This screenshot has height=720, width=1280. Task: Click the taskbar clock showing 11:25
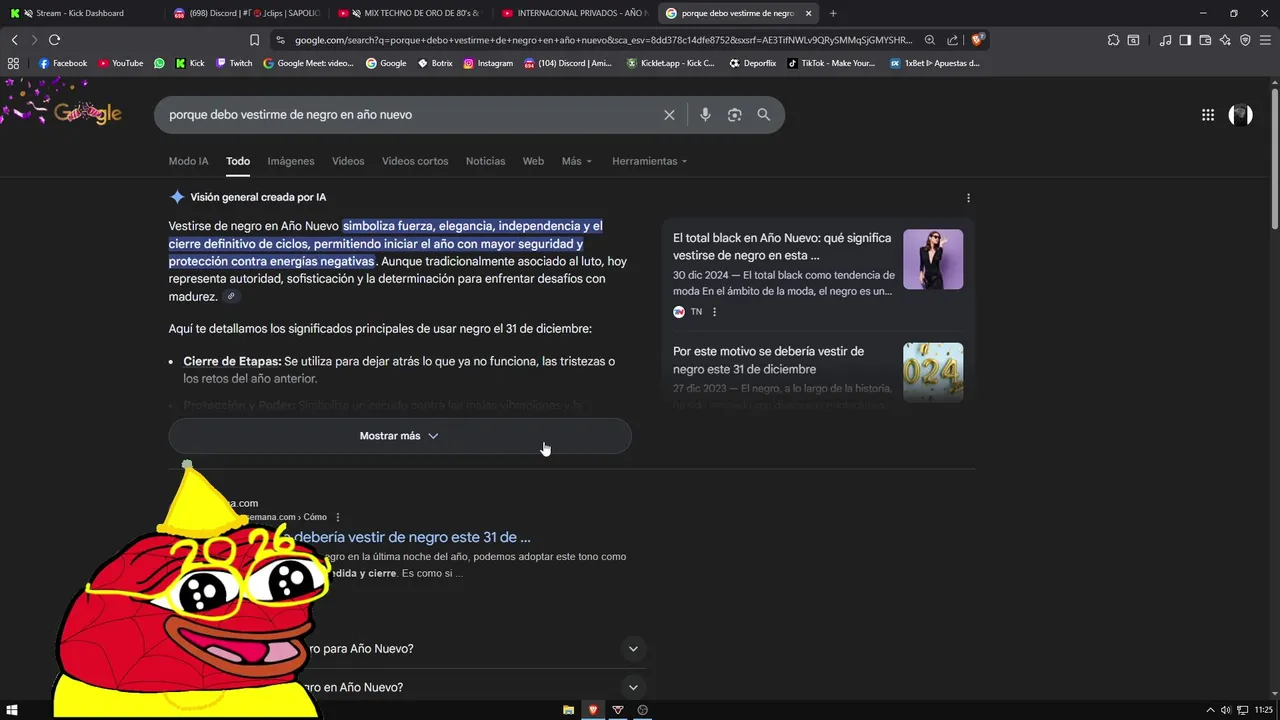[1264, 710]
